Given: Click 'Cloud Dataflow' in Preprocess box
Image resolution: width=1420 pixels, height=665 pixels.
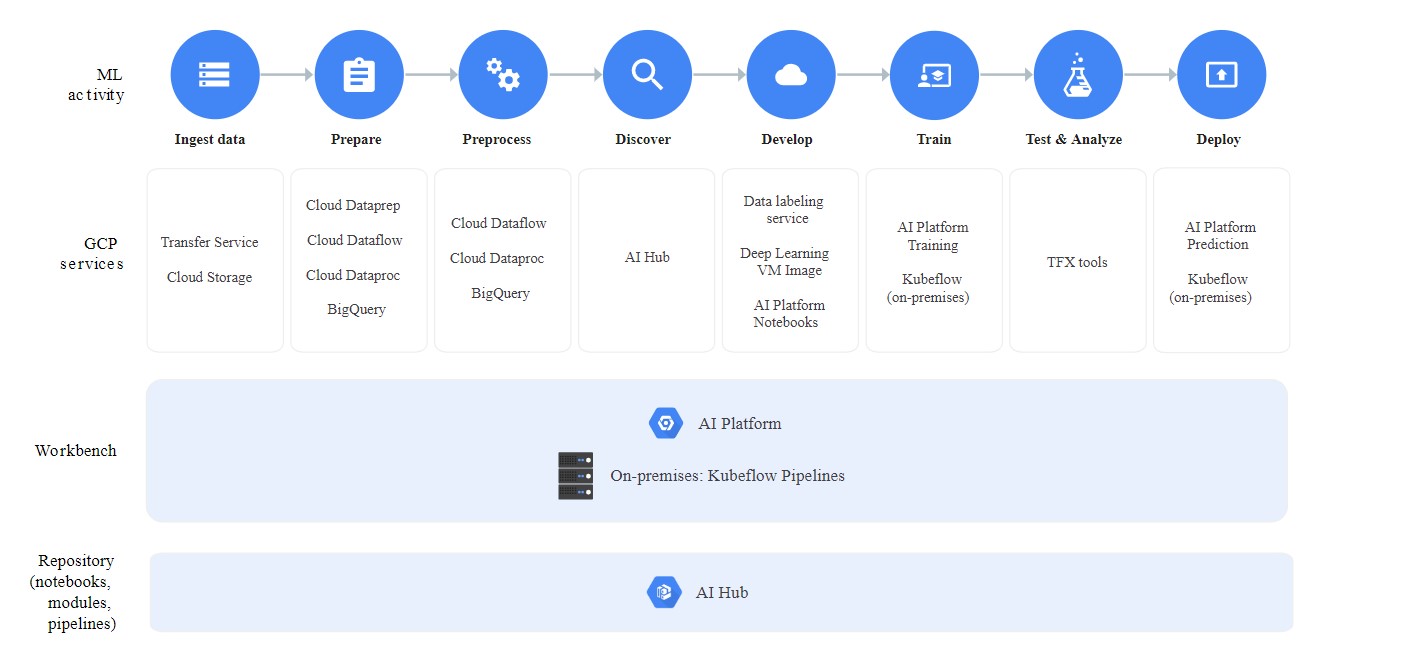Looking at the screenshot, I should coord(499,223).
